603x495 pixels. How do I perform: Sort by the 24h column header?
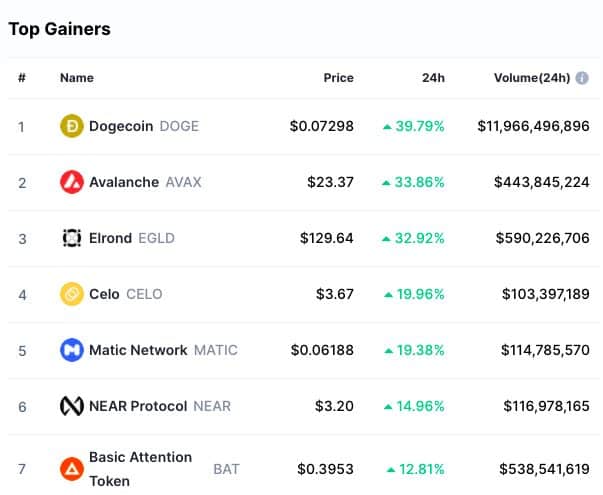[x=433, y=78]
